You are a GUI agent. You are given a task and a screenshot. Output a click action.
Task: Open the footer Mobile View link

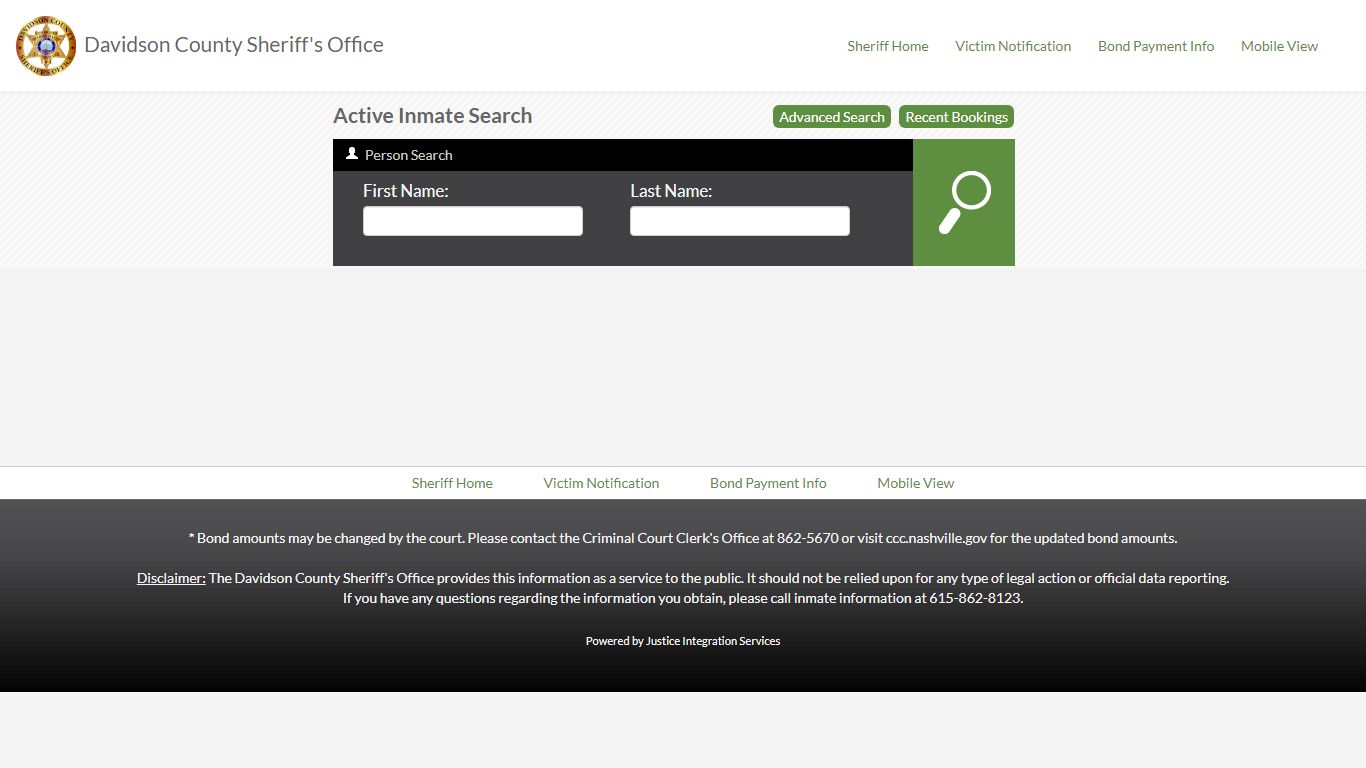tap(915, 483)
